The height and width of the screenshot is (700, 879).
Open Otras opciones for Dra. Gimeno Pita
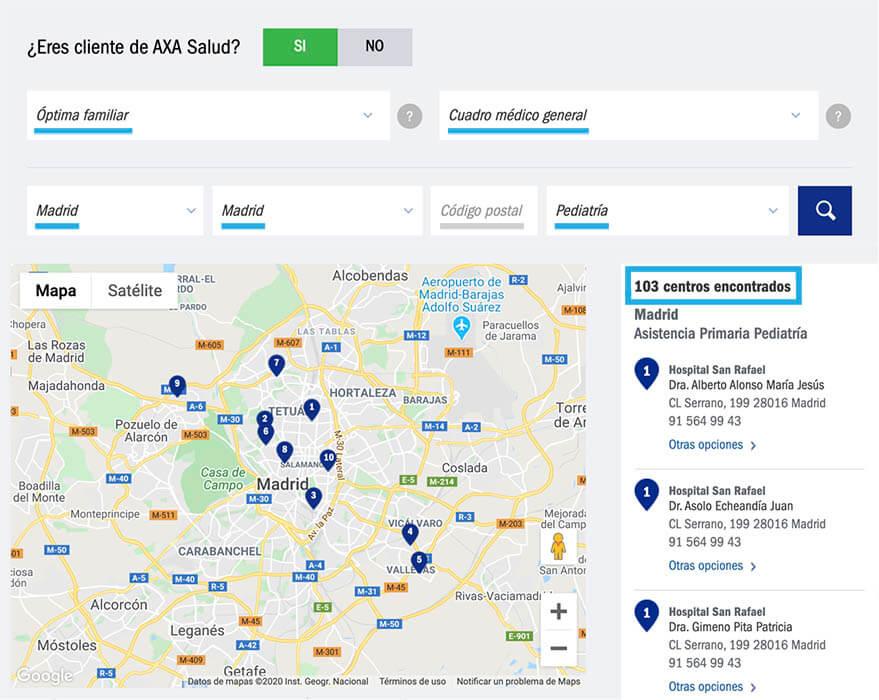(712, 687)
